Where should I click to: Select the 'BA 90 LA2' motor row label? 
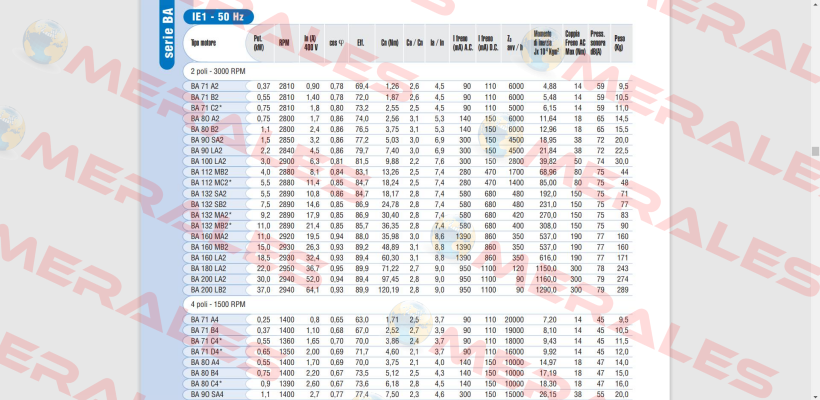click(x=207, y=151)
